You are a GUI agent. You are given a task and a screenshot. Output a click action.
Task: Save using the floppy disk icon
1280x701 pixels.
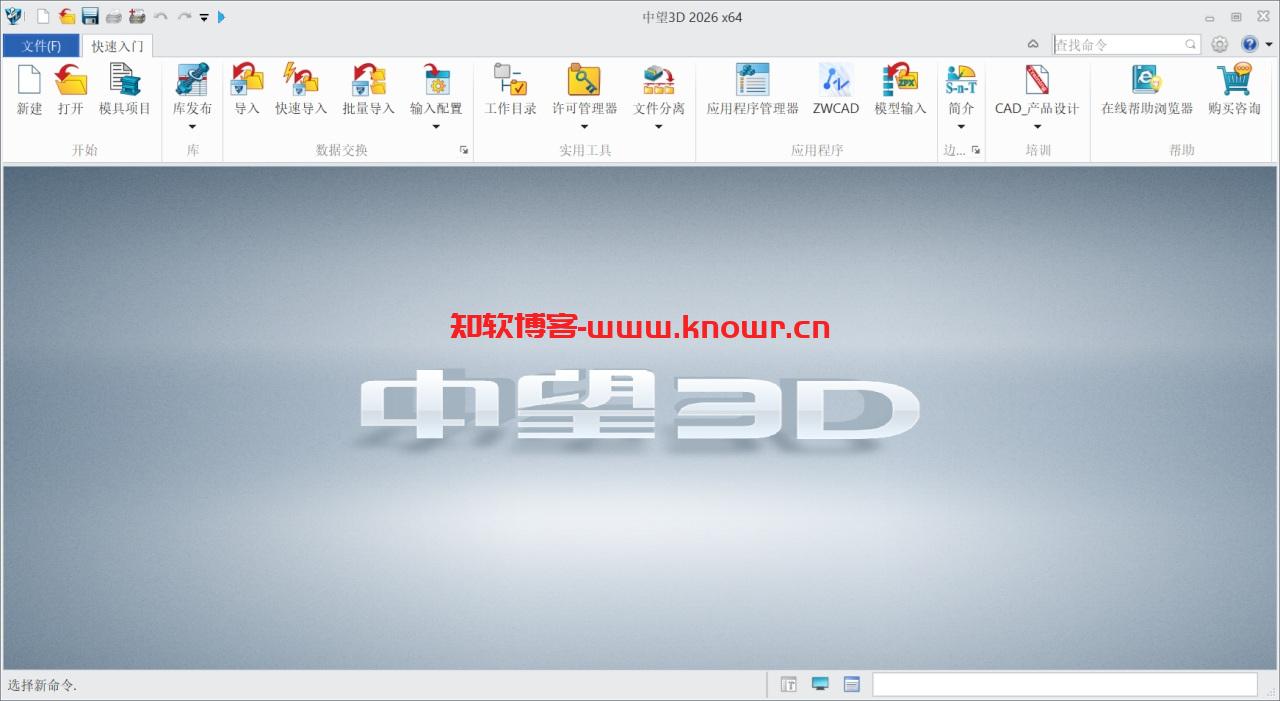click(90, 16)
